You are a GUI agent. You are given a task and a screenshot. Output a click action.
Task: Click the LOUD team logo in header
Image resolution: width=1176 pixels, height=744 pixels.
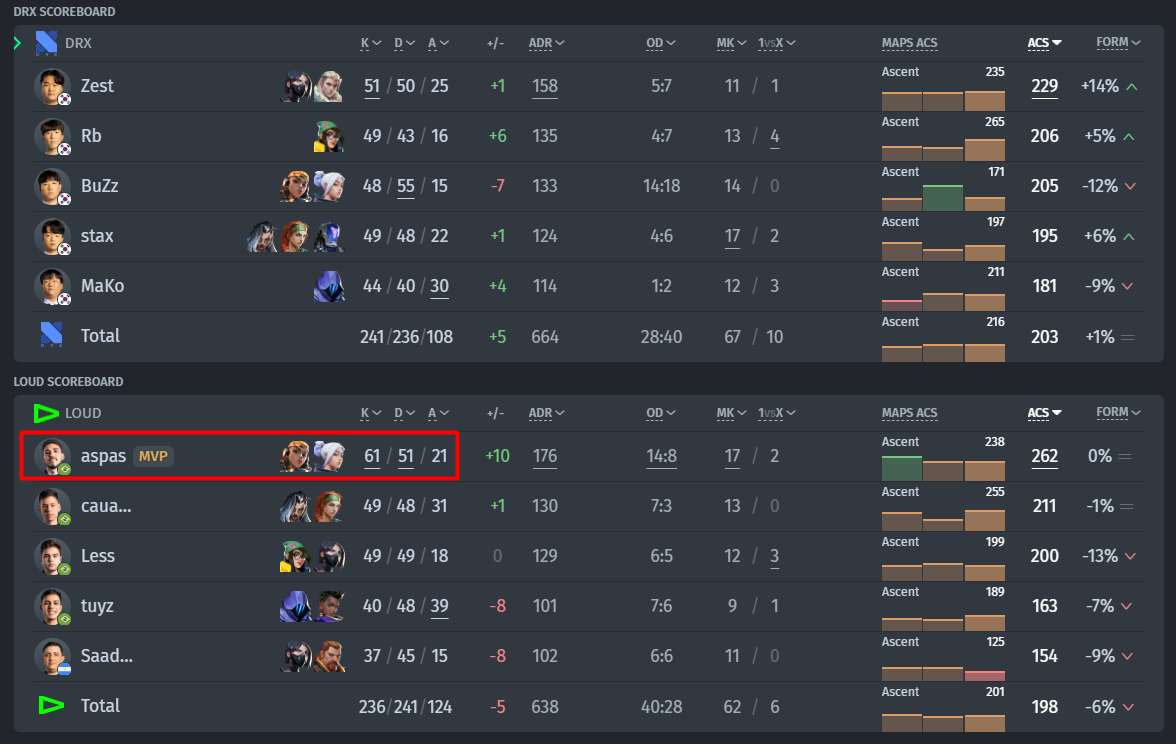click(46, 413)
